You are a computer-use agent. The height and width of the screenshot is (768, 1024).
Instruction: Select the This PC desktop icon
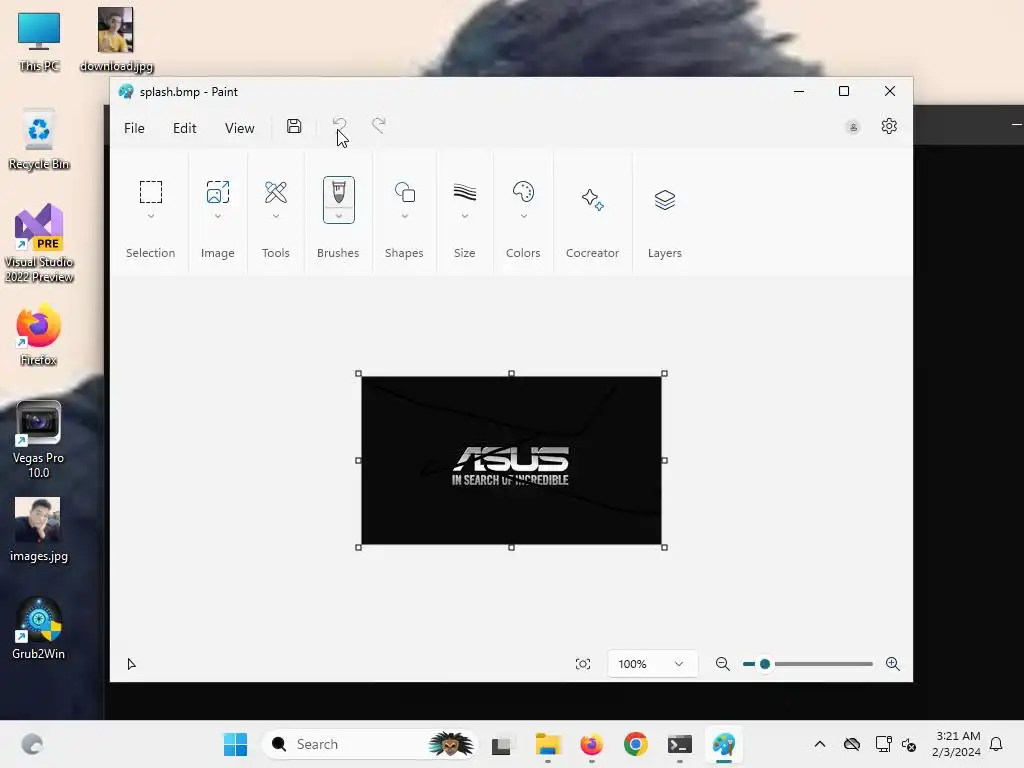point(39,42)
